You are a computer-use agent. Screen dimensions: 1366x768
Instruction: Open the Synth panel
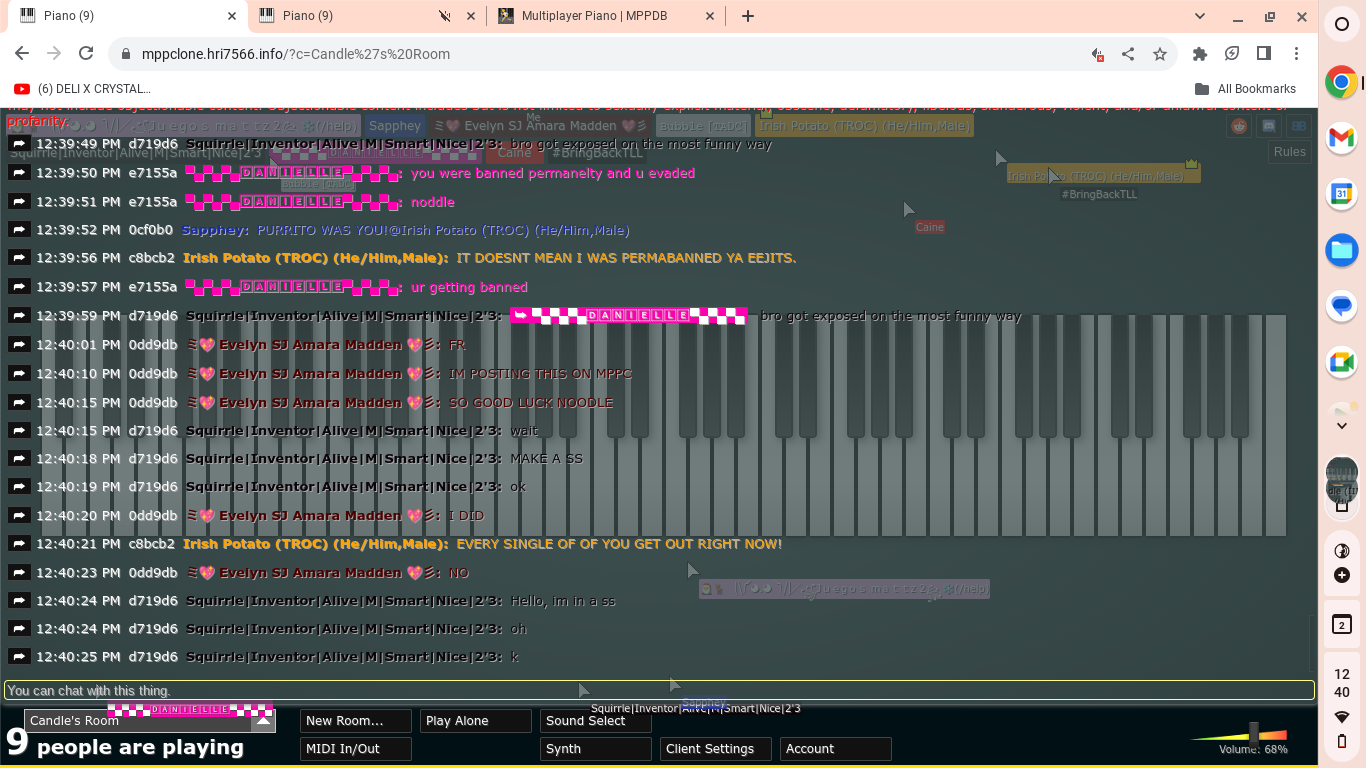[596, 749]
